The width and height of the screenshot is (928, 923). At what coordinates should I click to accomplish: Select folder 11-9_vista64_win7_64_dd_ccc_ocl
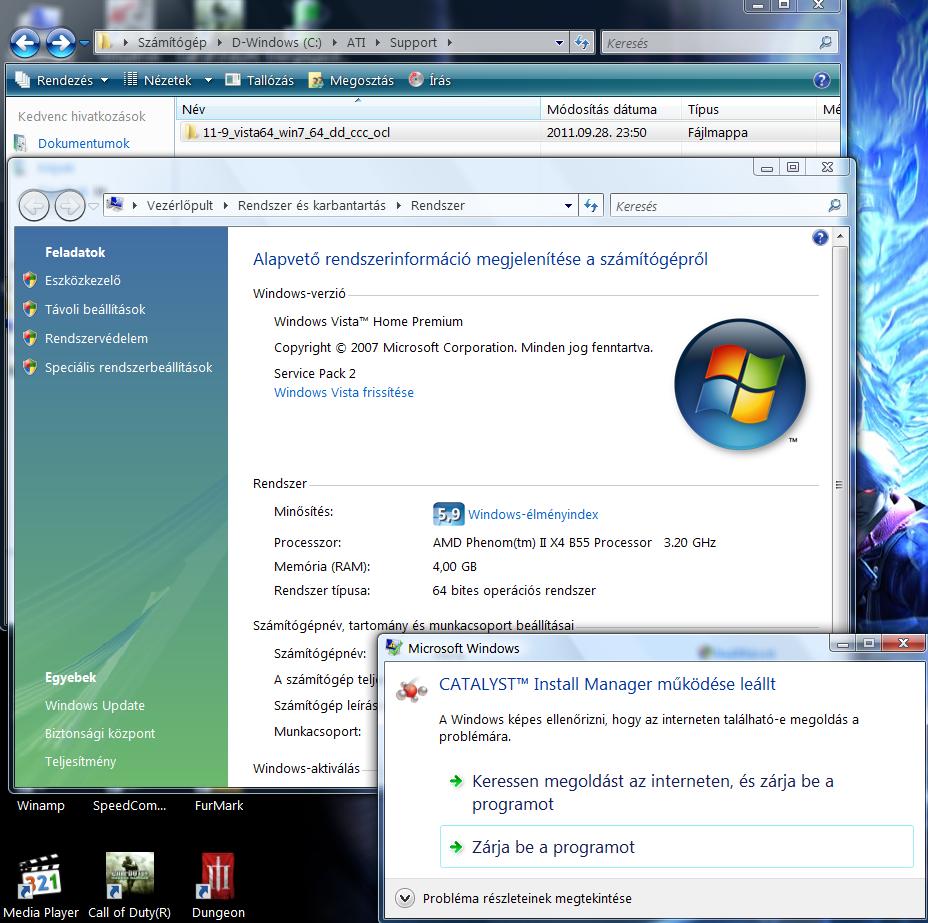(x=287, y=133)
